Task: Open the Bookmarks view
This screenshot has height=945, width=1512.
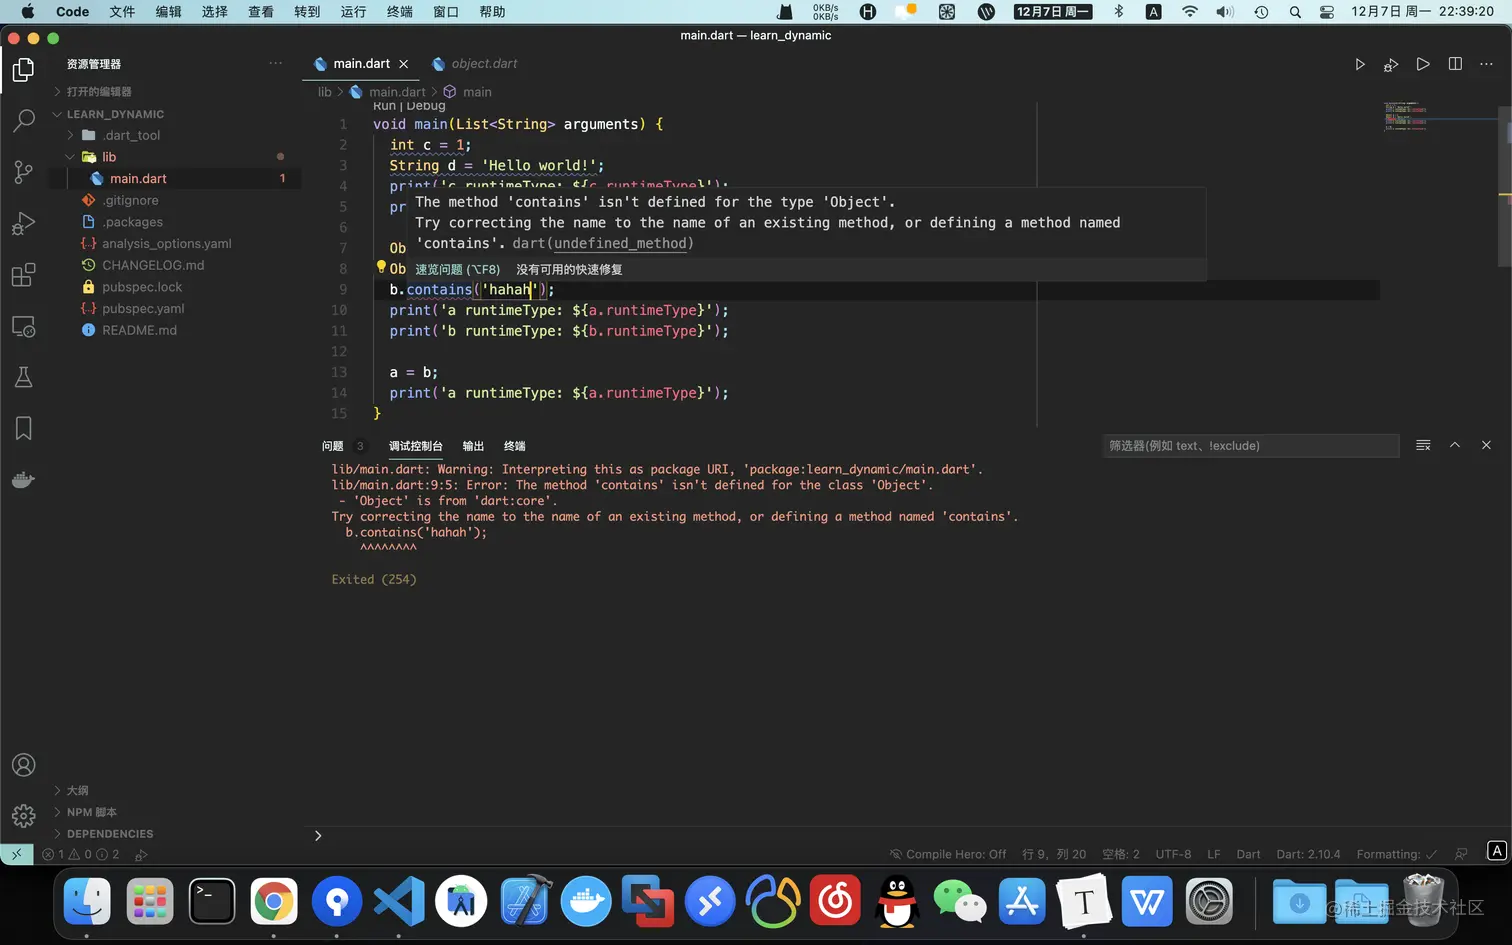Action: pyautogui.click(x=24, y=428)
